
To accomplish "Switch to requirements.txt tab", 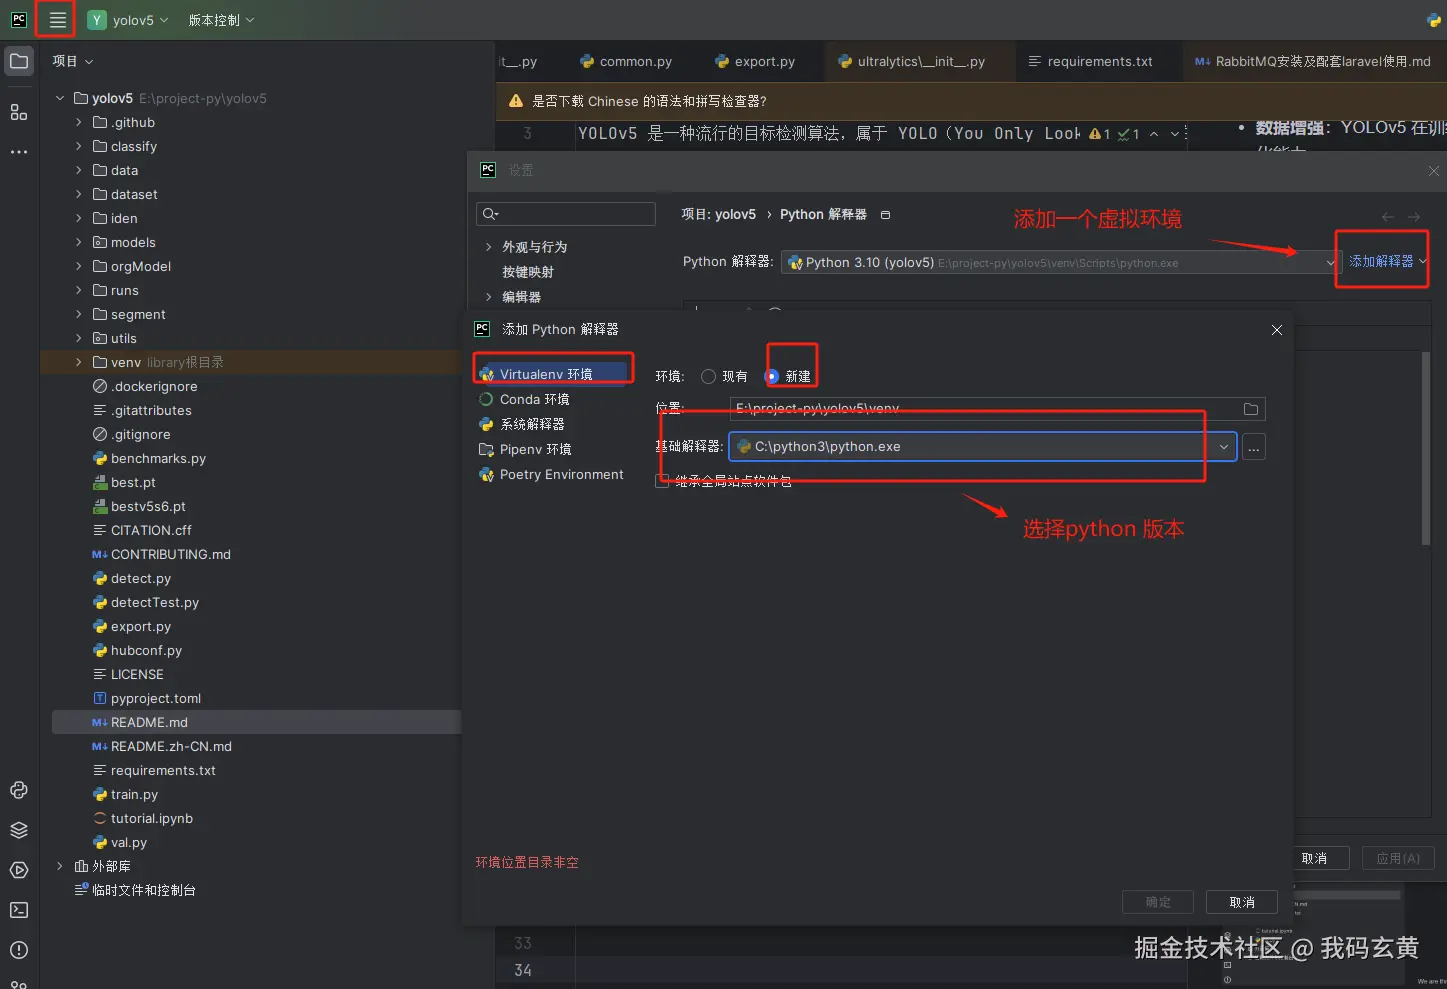I will point(1090,61).
